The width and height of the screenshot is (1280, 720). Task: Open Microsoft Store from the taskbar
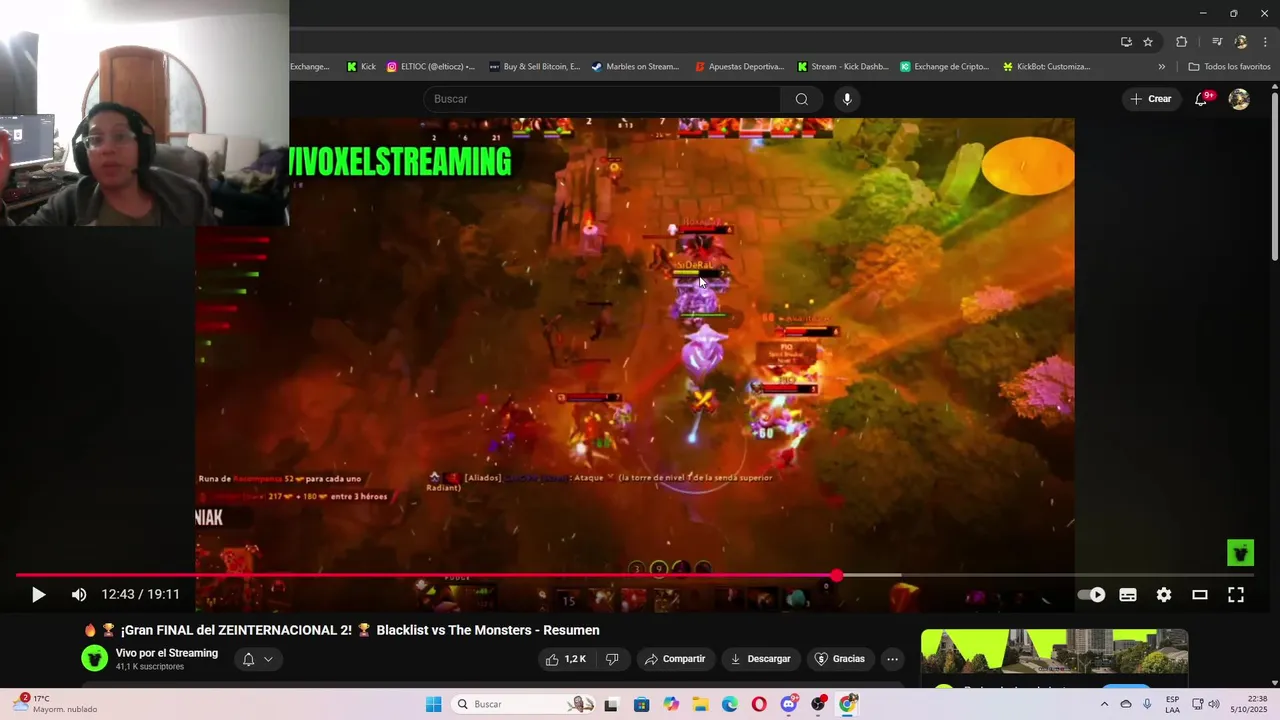pos(641,704)
